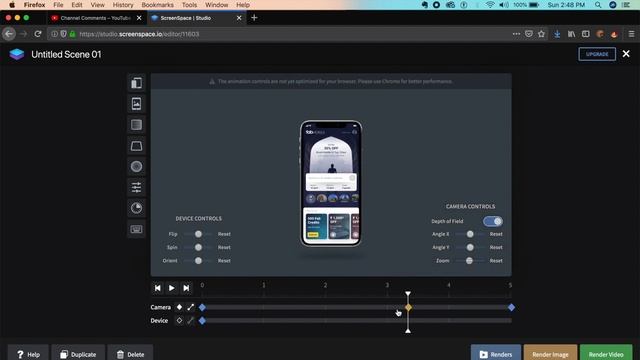The height and width of the screenshot is (360, 640).
Task: Open the keyboard shortcuts sidebar icon
Action: coord(136,229)
